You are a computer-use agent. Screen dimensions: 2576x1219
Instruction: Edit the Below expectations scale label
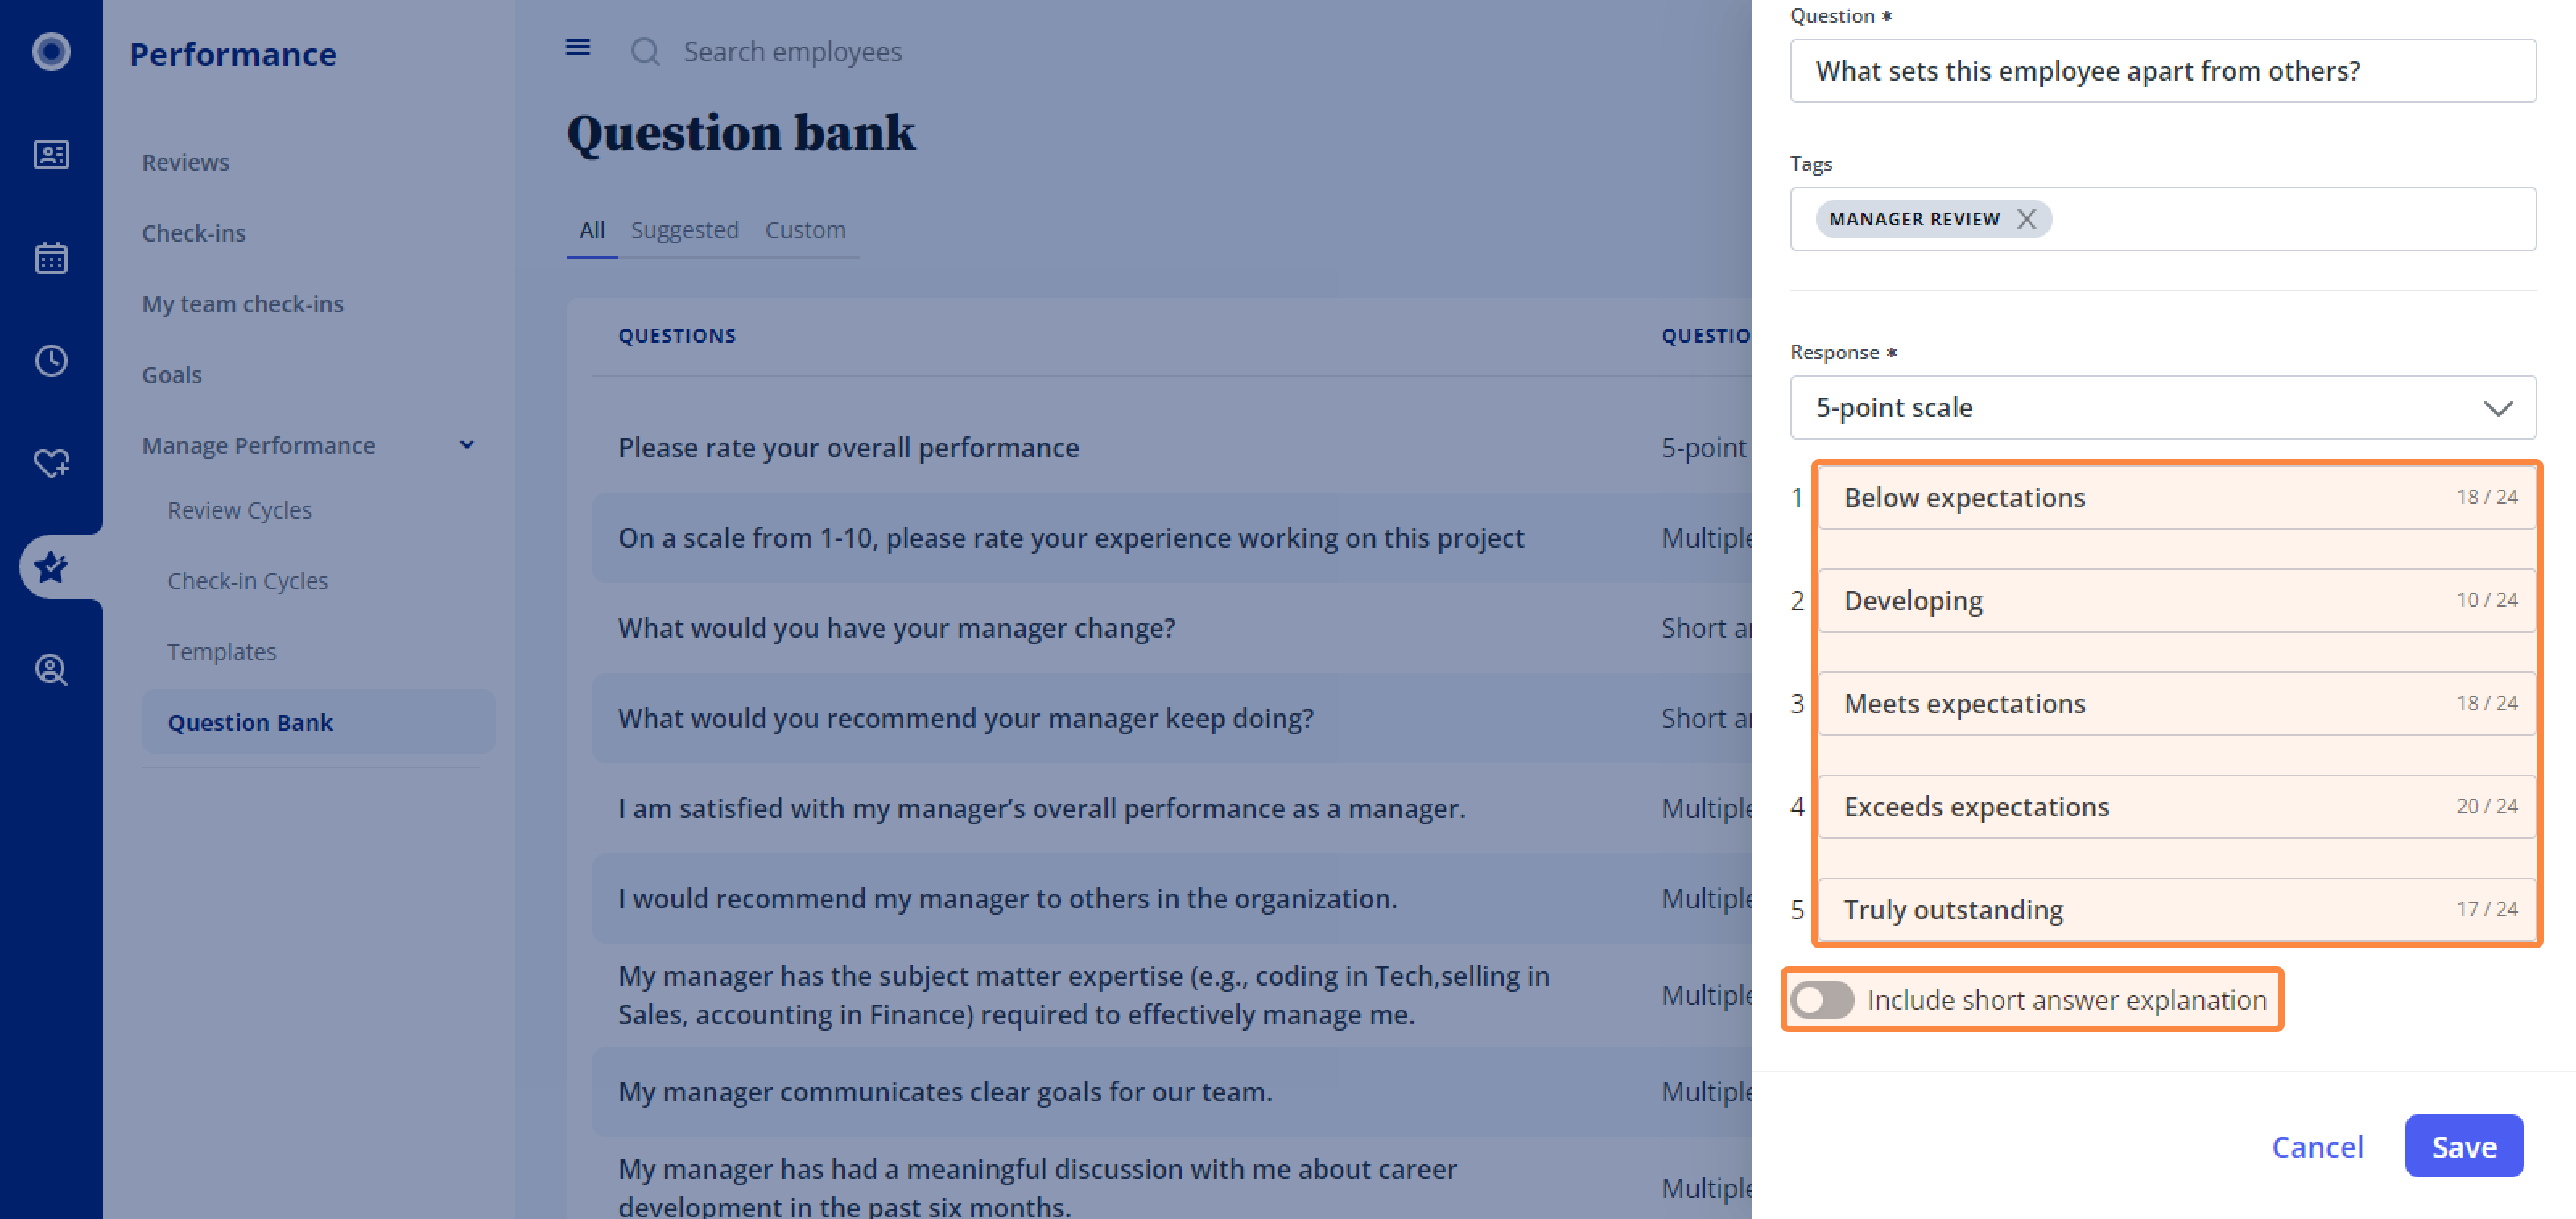pyautogui.click(x=2176, y=497)
